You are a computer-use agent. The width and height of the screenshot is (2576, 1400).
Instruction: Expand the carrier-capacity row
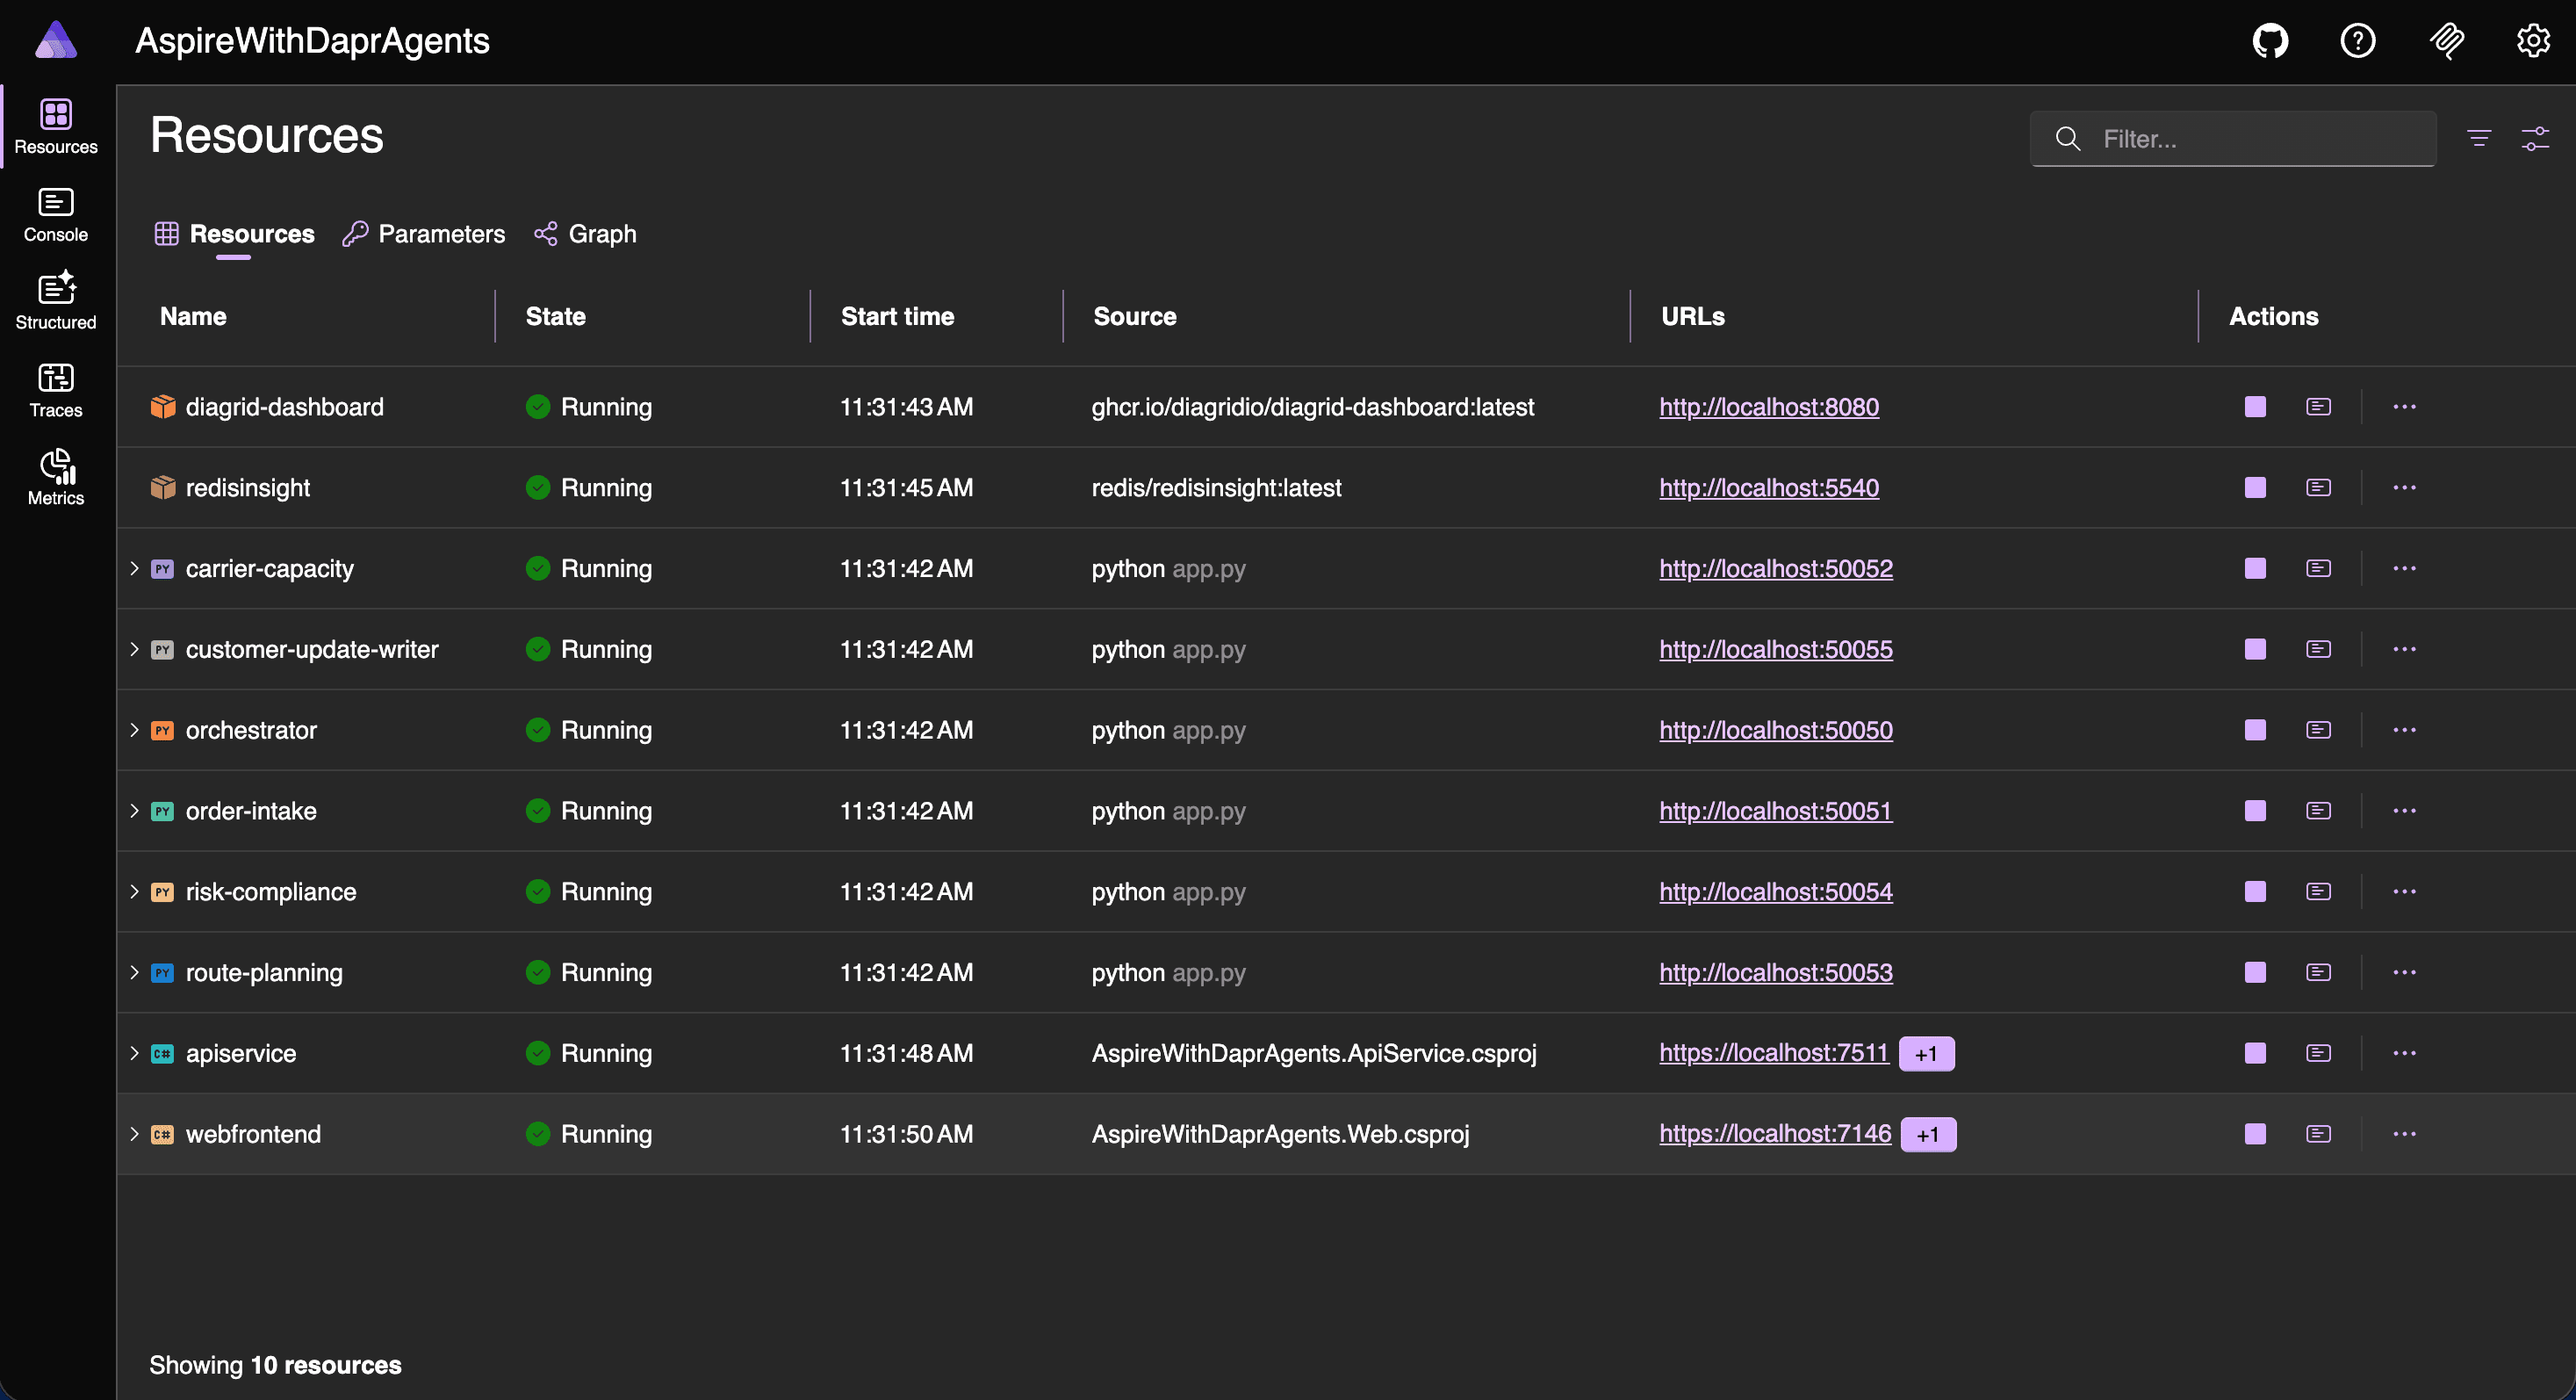tap(134, 569)
